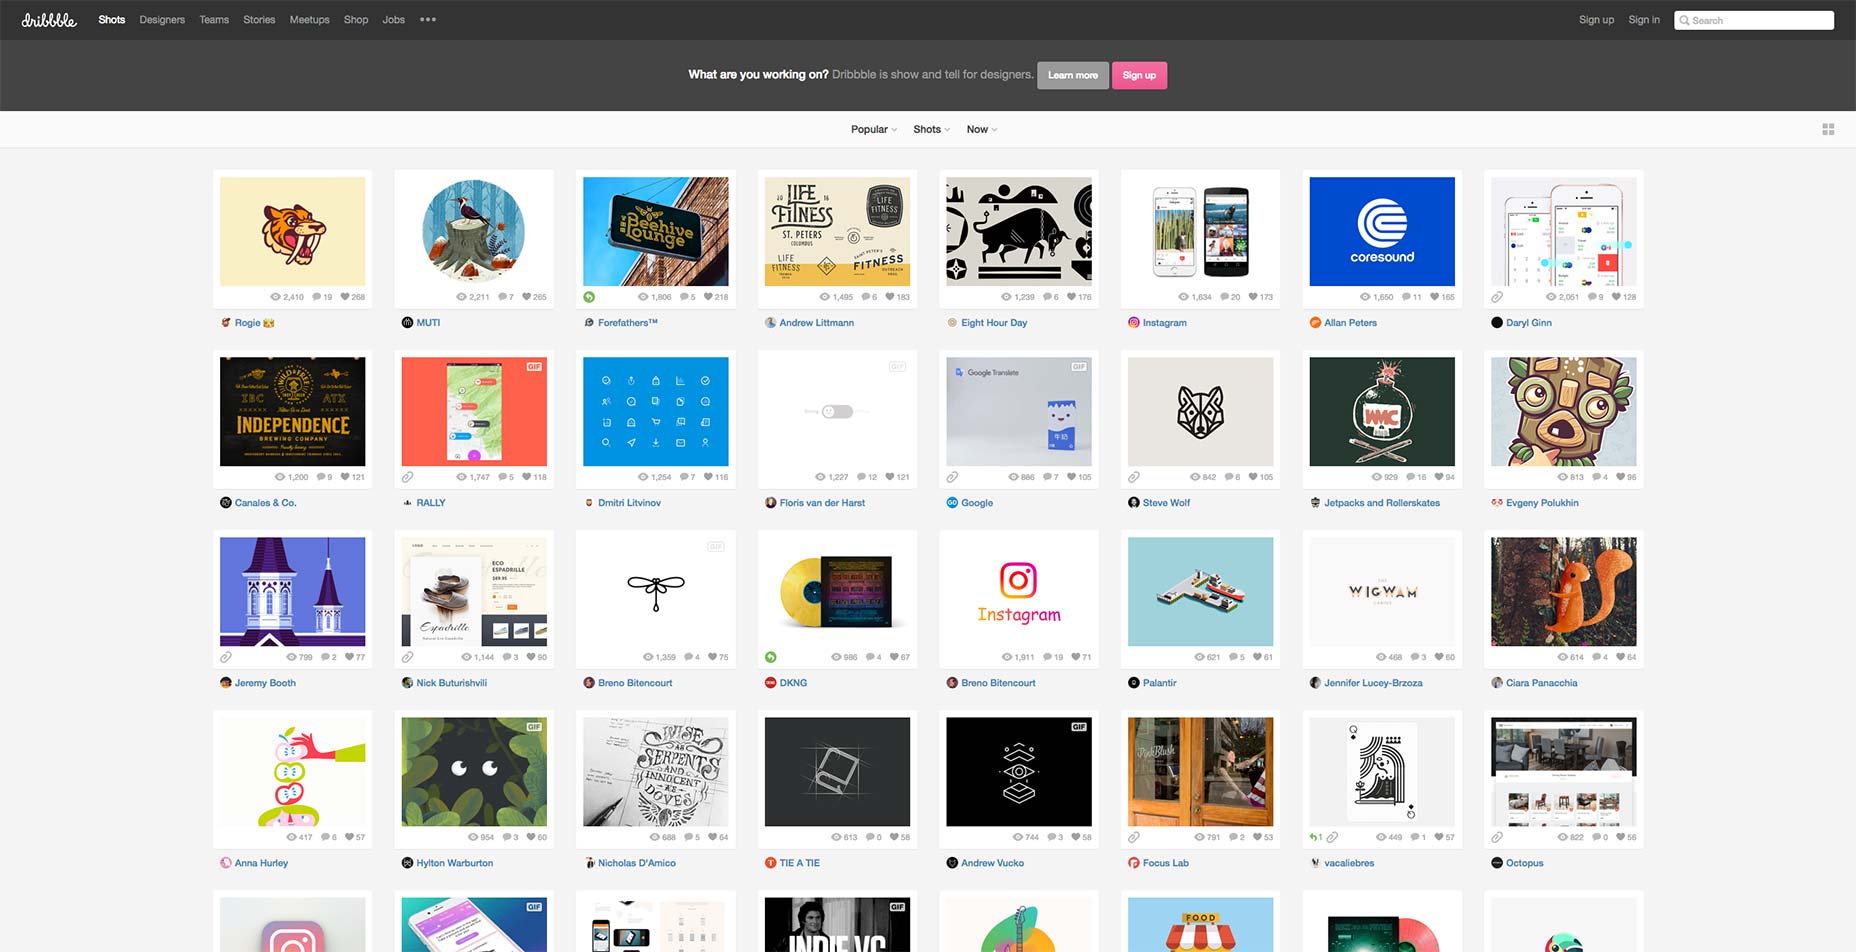Open the Shots tab in navigation
Image resolution: width=1856 pixels, height=952 pixels.
point(112,20)
